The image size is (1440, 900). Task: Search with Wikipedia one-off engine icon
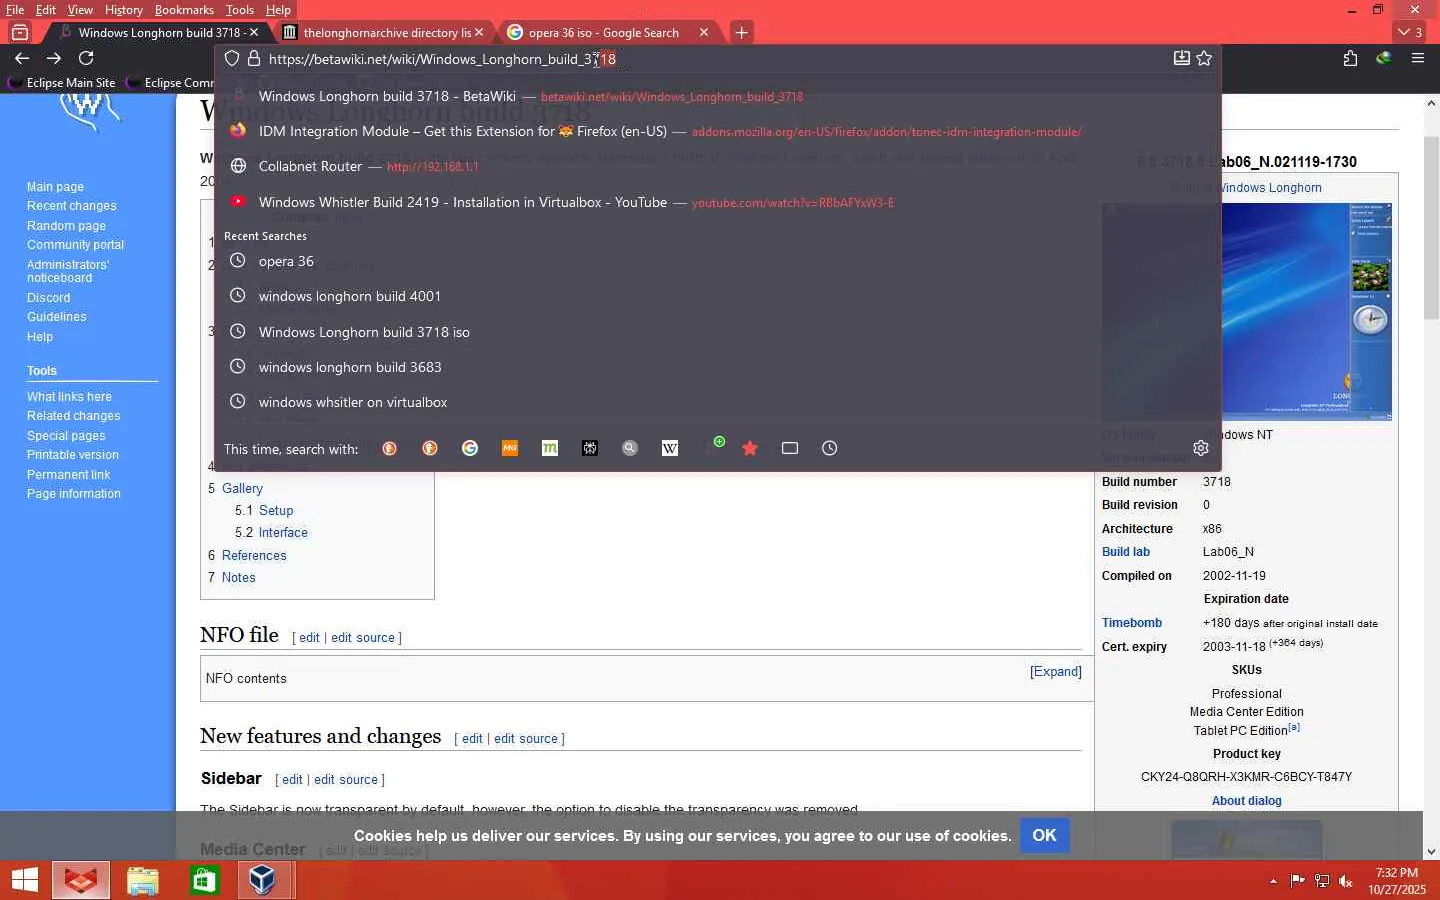pos(670,448)
